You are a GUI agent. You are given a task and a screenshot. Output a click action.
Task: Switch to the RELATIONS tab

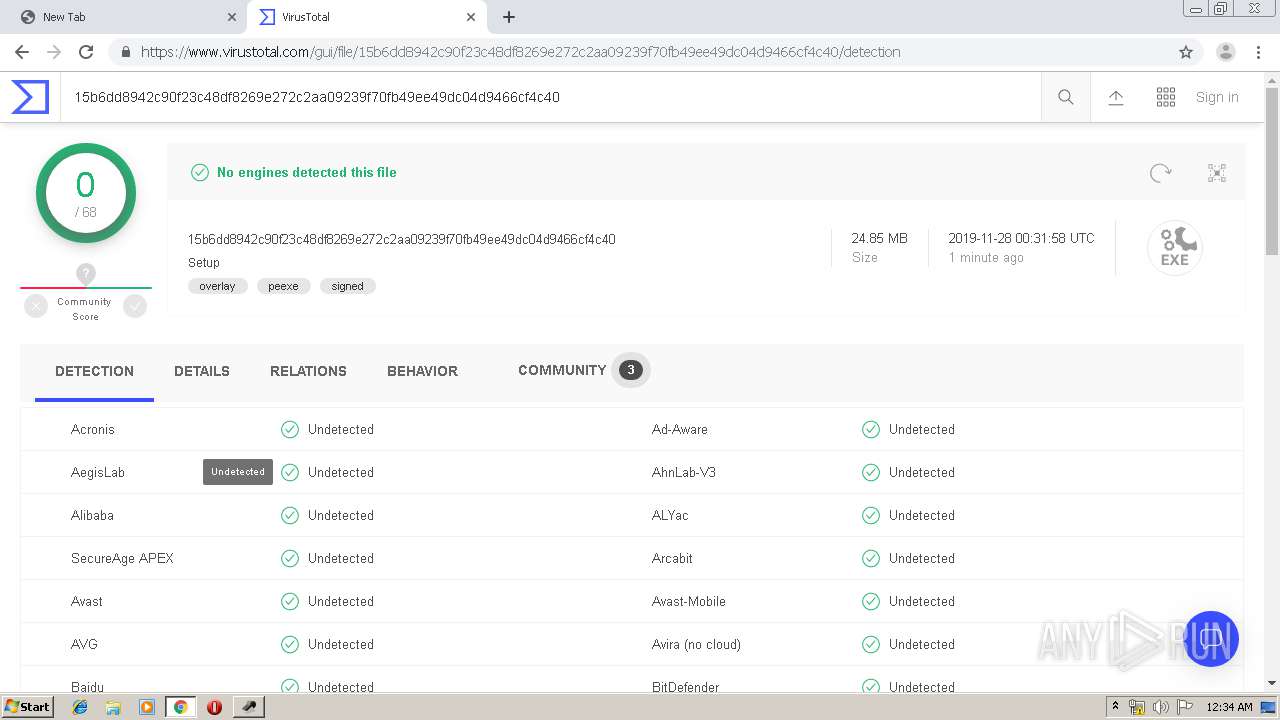tap(308, 371)
